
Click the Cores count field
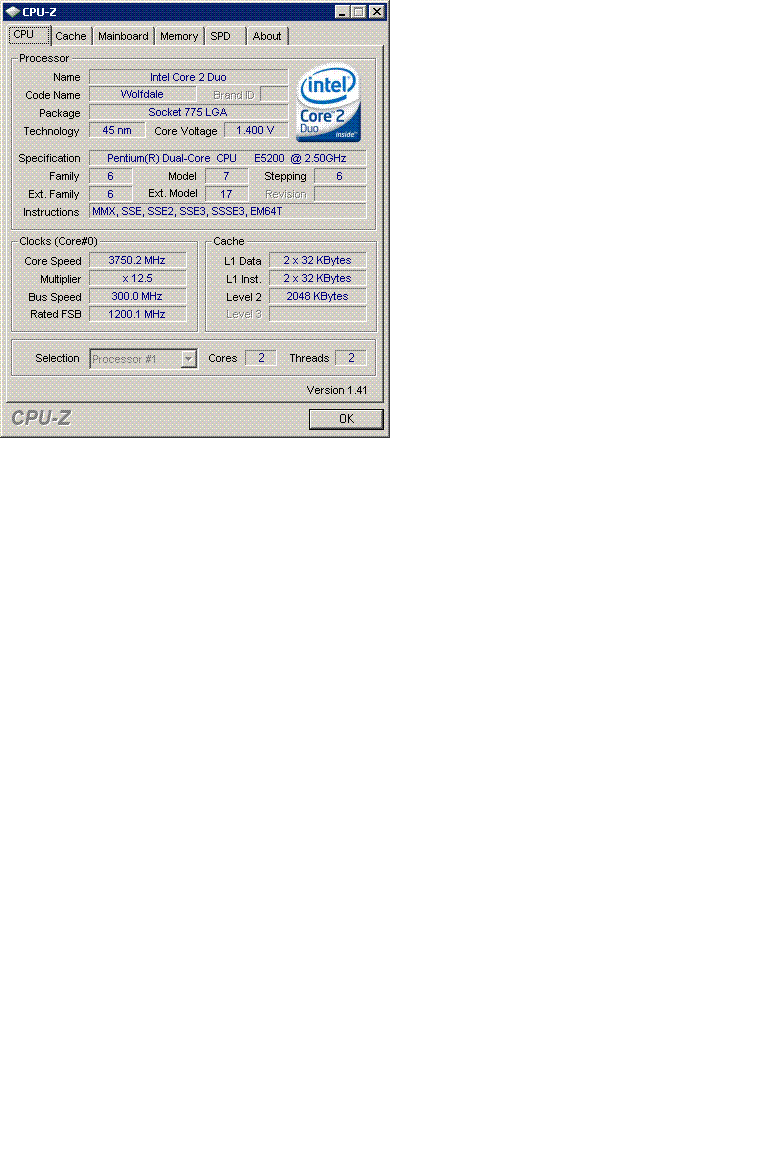pyautogui.click(x=260, y=358)
